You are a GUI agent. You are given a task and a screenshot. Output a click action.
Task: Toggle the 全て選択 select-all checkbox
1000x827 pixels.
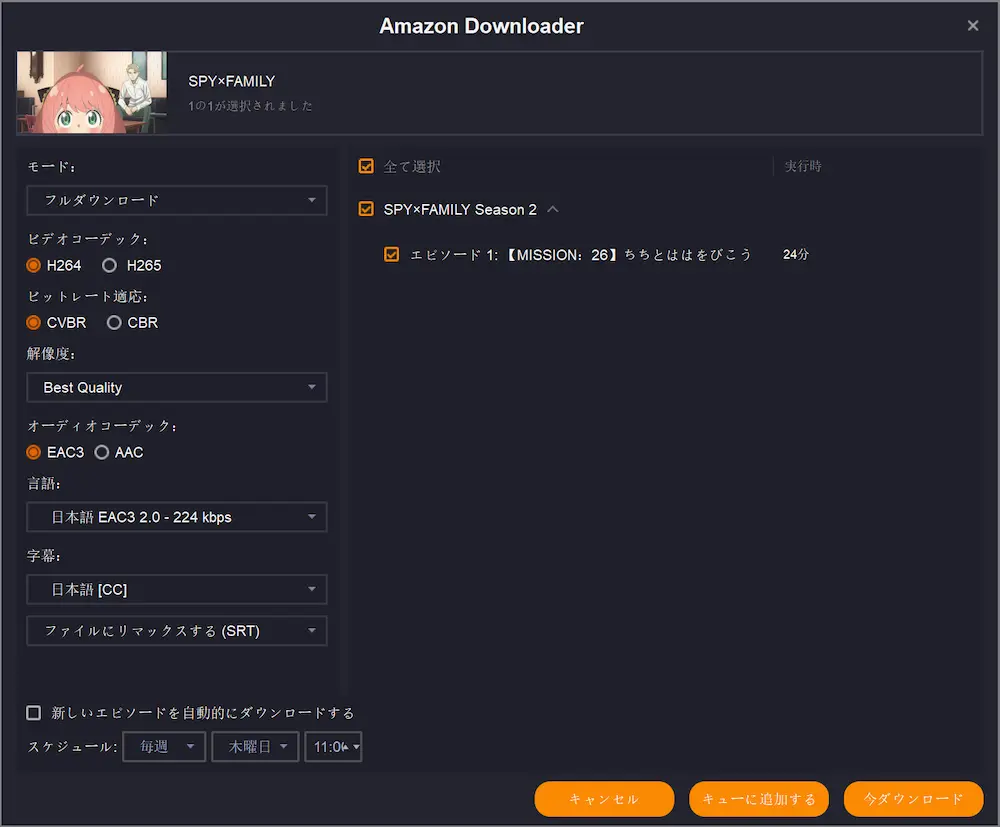tap(366, 166)
